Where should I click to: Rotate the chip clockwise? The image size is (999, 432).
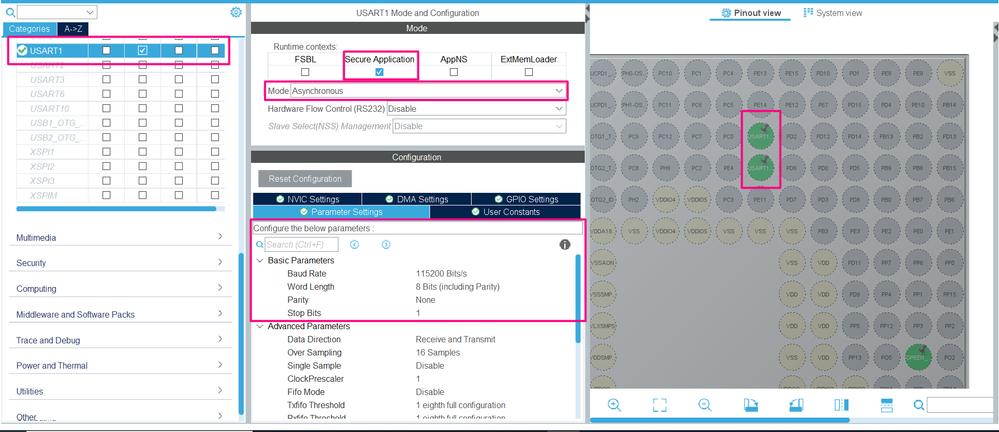(x=751, y=405)
